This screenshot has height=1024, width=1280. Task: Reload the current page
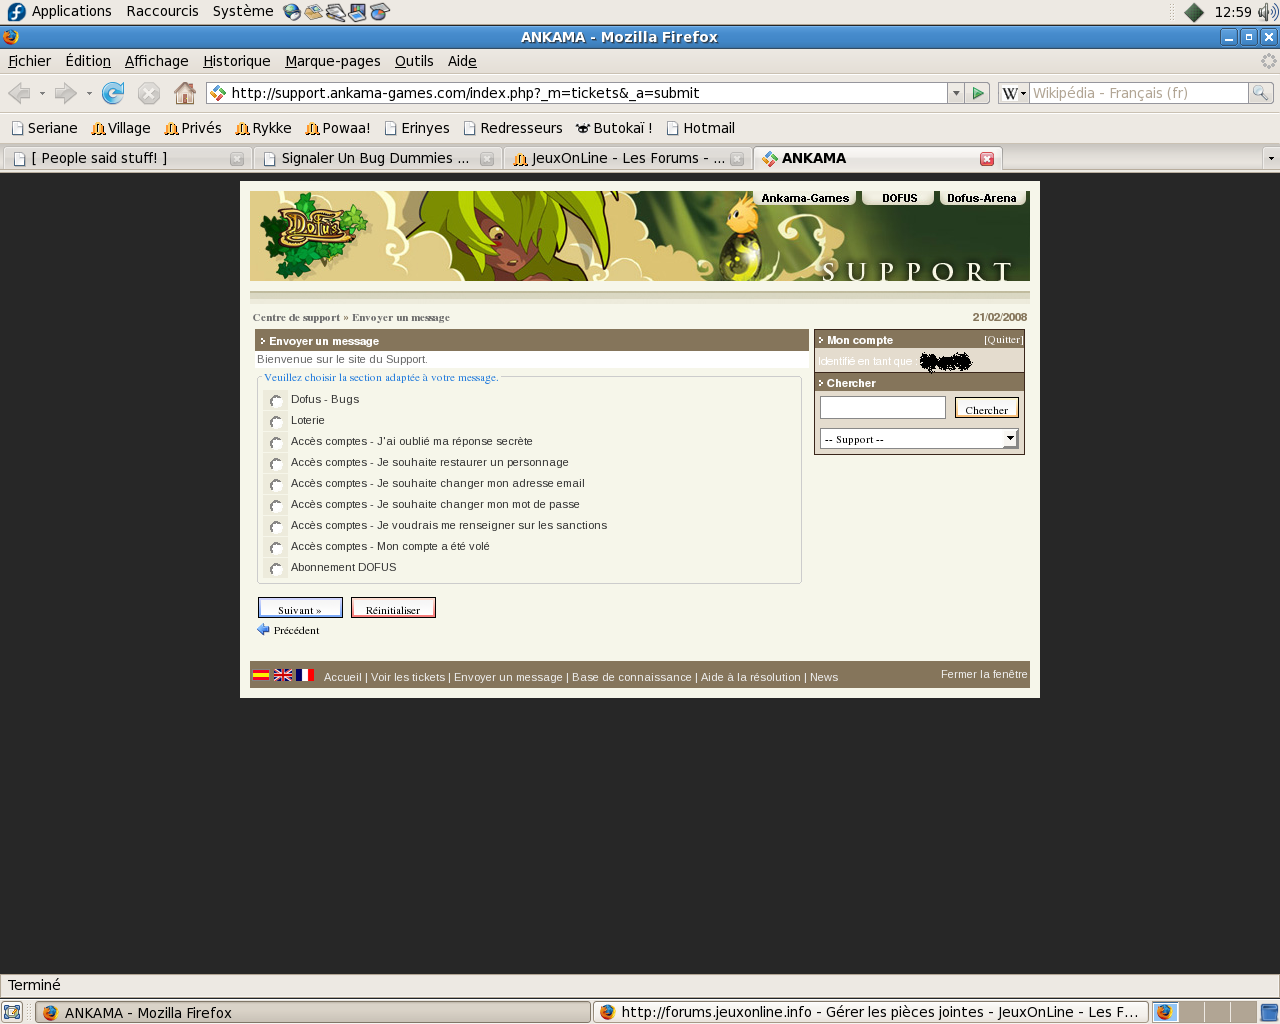coord(113,93)
